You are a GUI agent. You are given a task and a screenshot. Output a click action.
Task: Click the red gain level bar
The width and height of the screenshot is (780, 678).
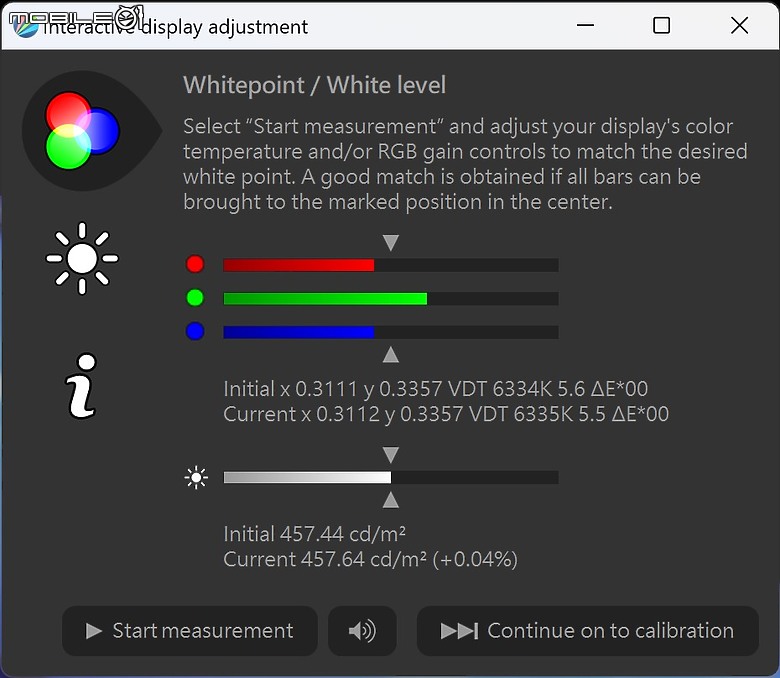pos(391,265)
